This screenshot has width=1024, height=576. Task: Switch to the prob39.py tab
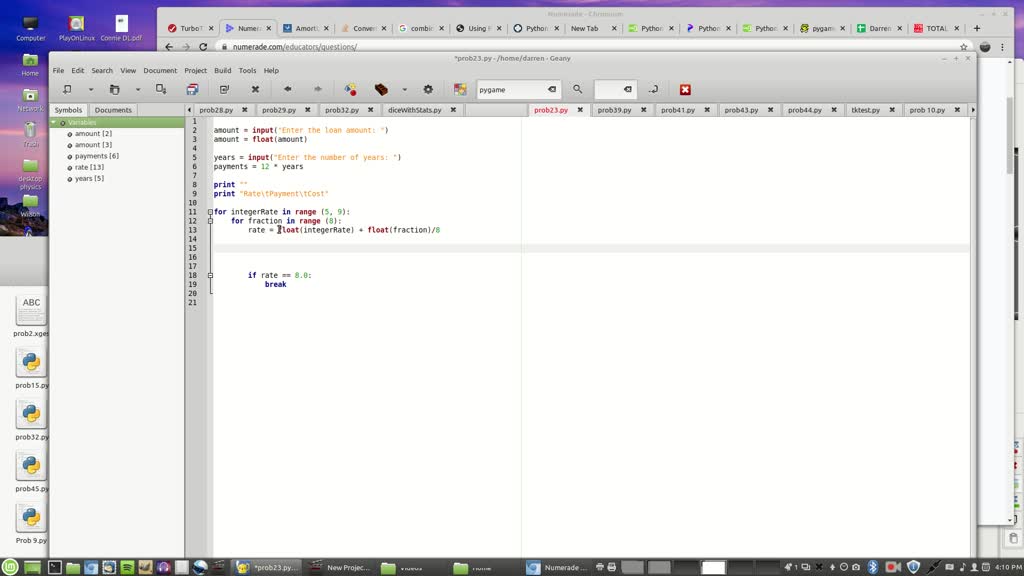(614, 110)
